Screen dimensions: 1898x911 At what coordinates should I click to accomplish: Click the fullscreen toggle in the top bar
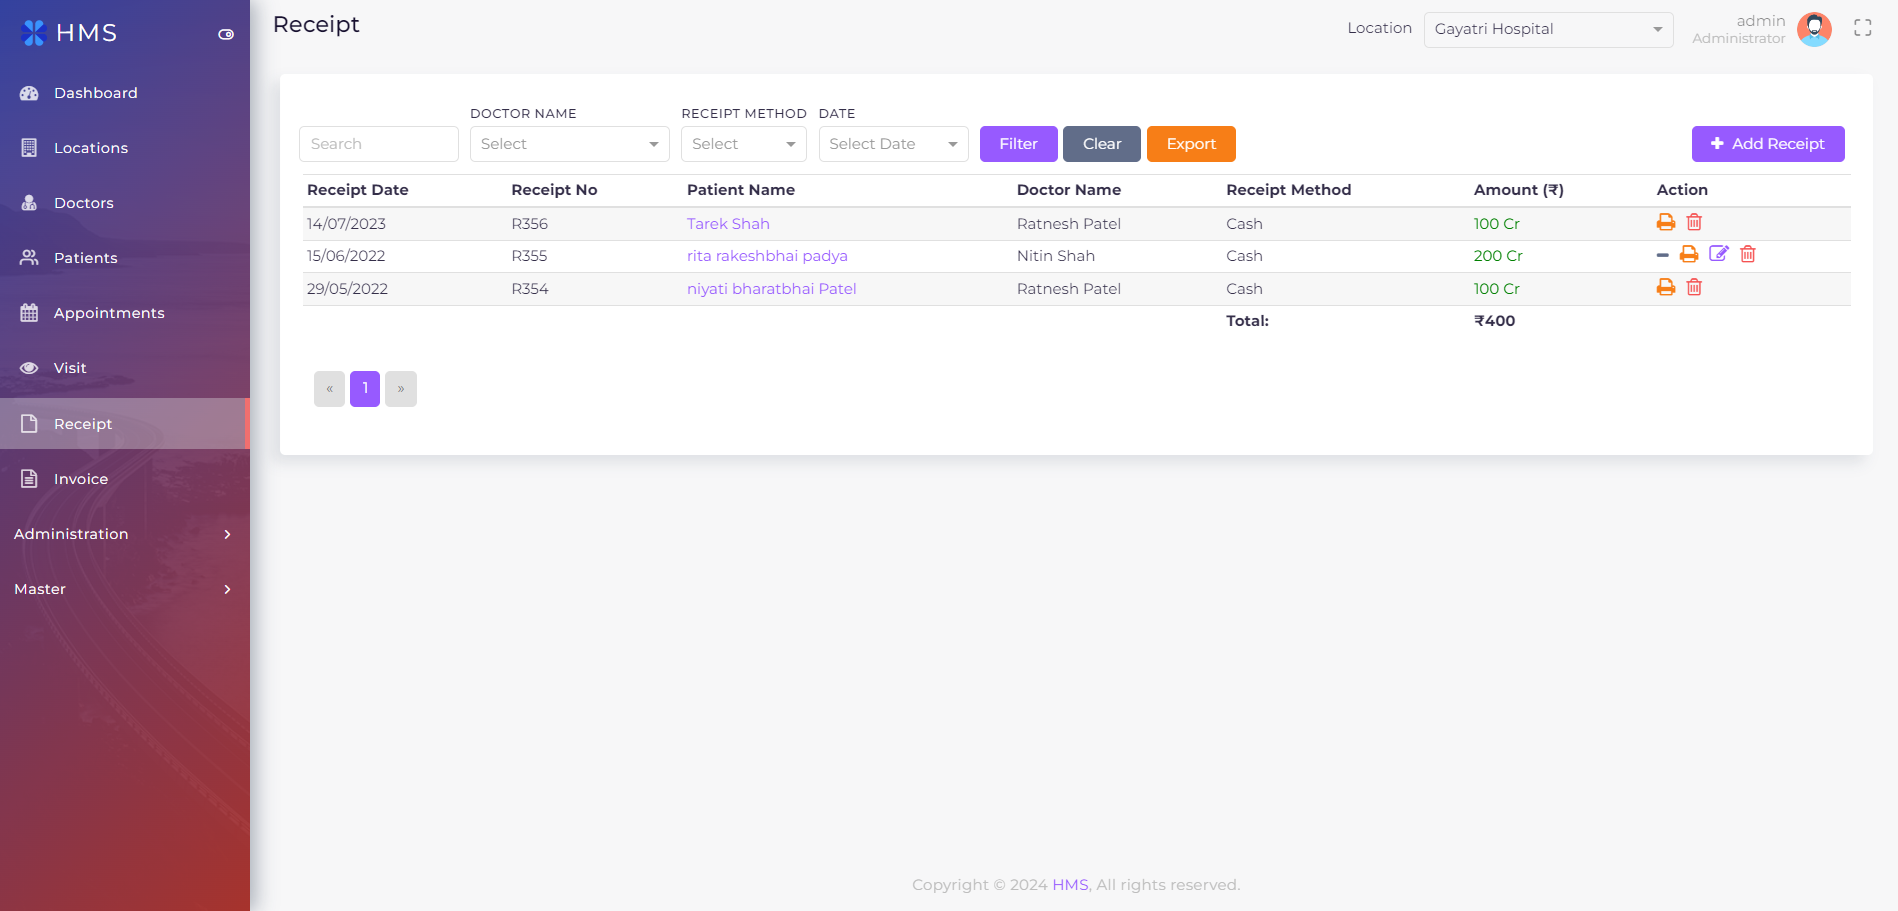[x=1862, y=27]
